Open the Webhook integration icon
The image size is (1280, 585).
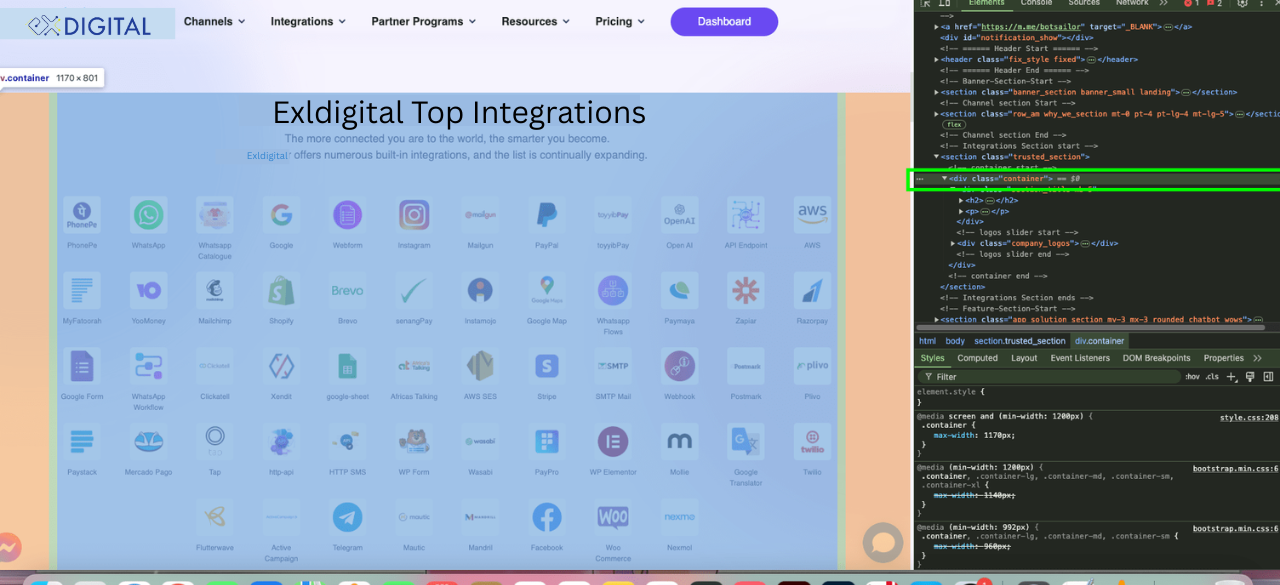(680, 366)
